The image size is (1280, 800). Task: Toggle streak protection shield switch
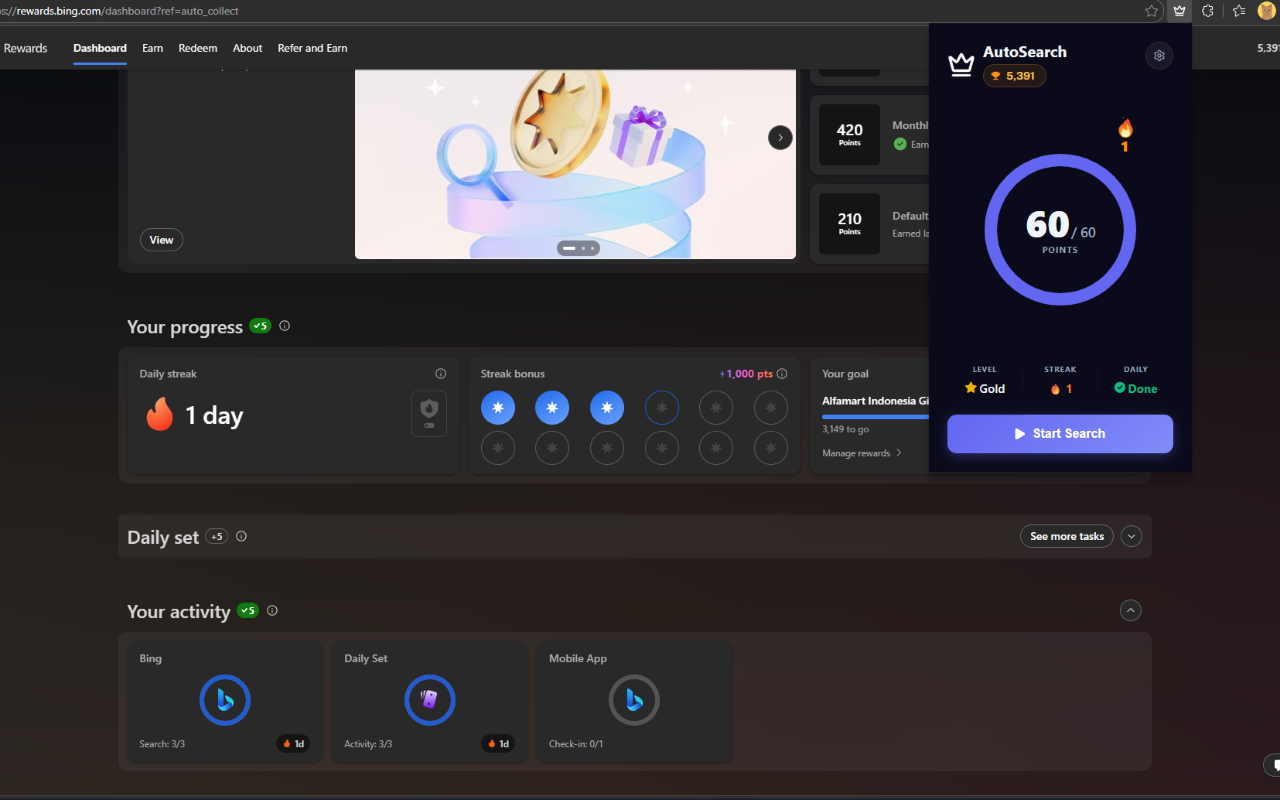pos(429,414)
